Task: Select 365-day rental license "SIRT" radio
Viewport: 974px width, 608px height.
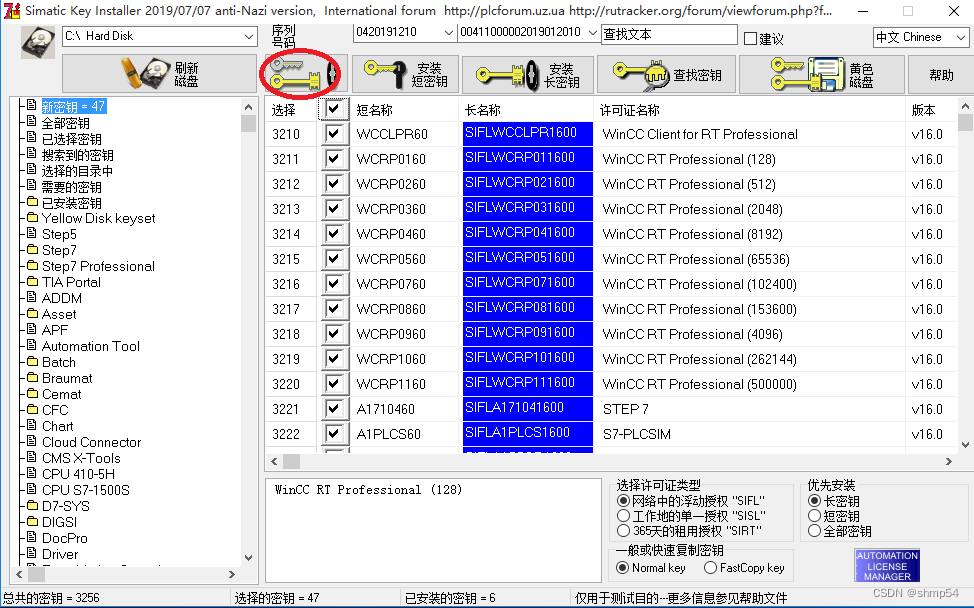Action: (x=623, y=530)
